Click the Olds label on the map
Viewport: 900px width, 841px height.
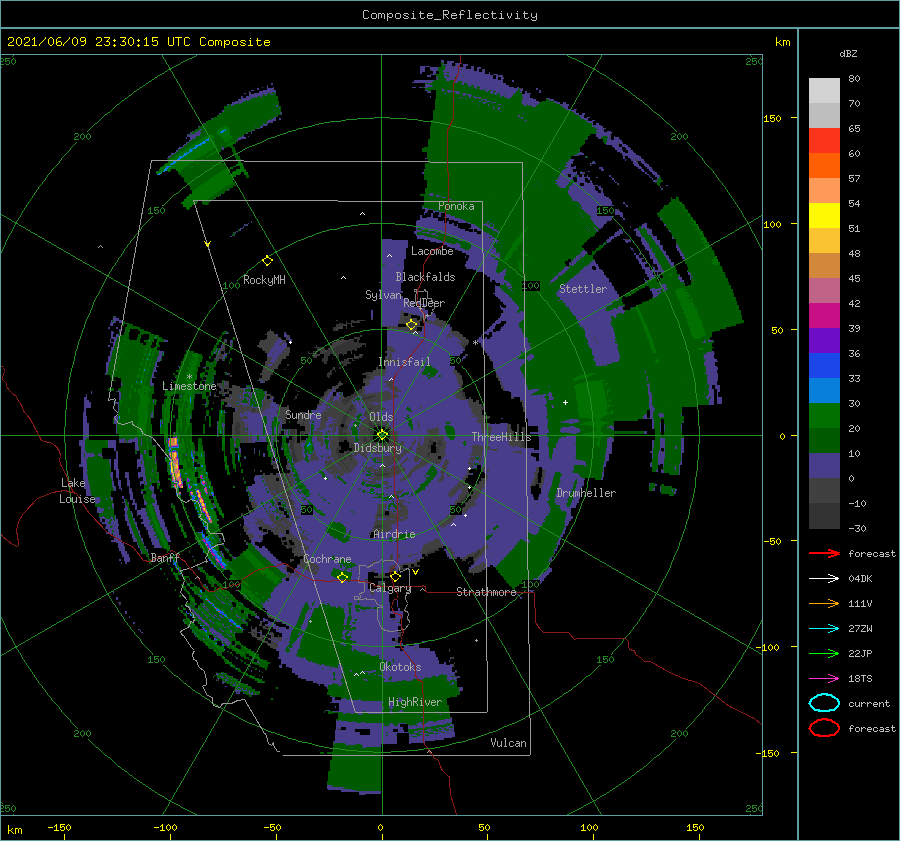(381, 417)
